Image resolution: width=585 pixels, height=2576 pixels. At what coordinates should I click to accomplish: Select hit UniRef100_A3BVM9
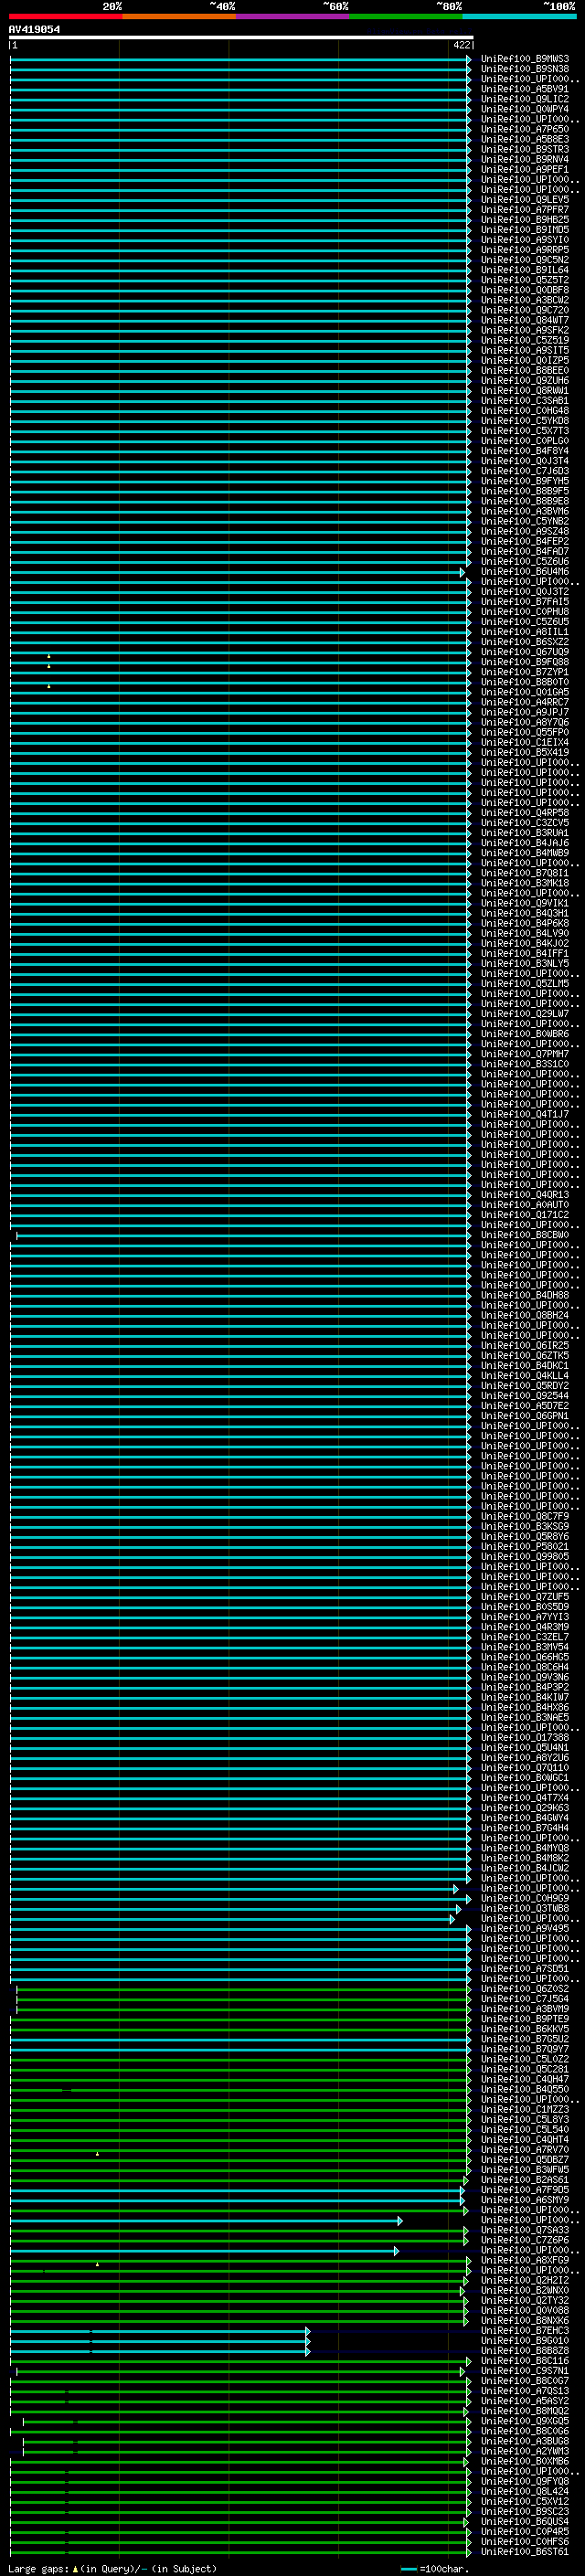pyautogui.click(x=524, y=2008)
